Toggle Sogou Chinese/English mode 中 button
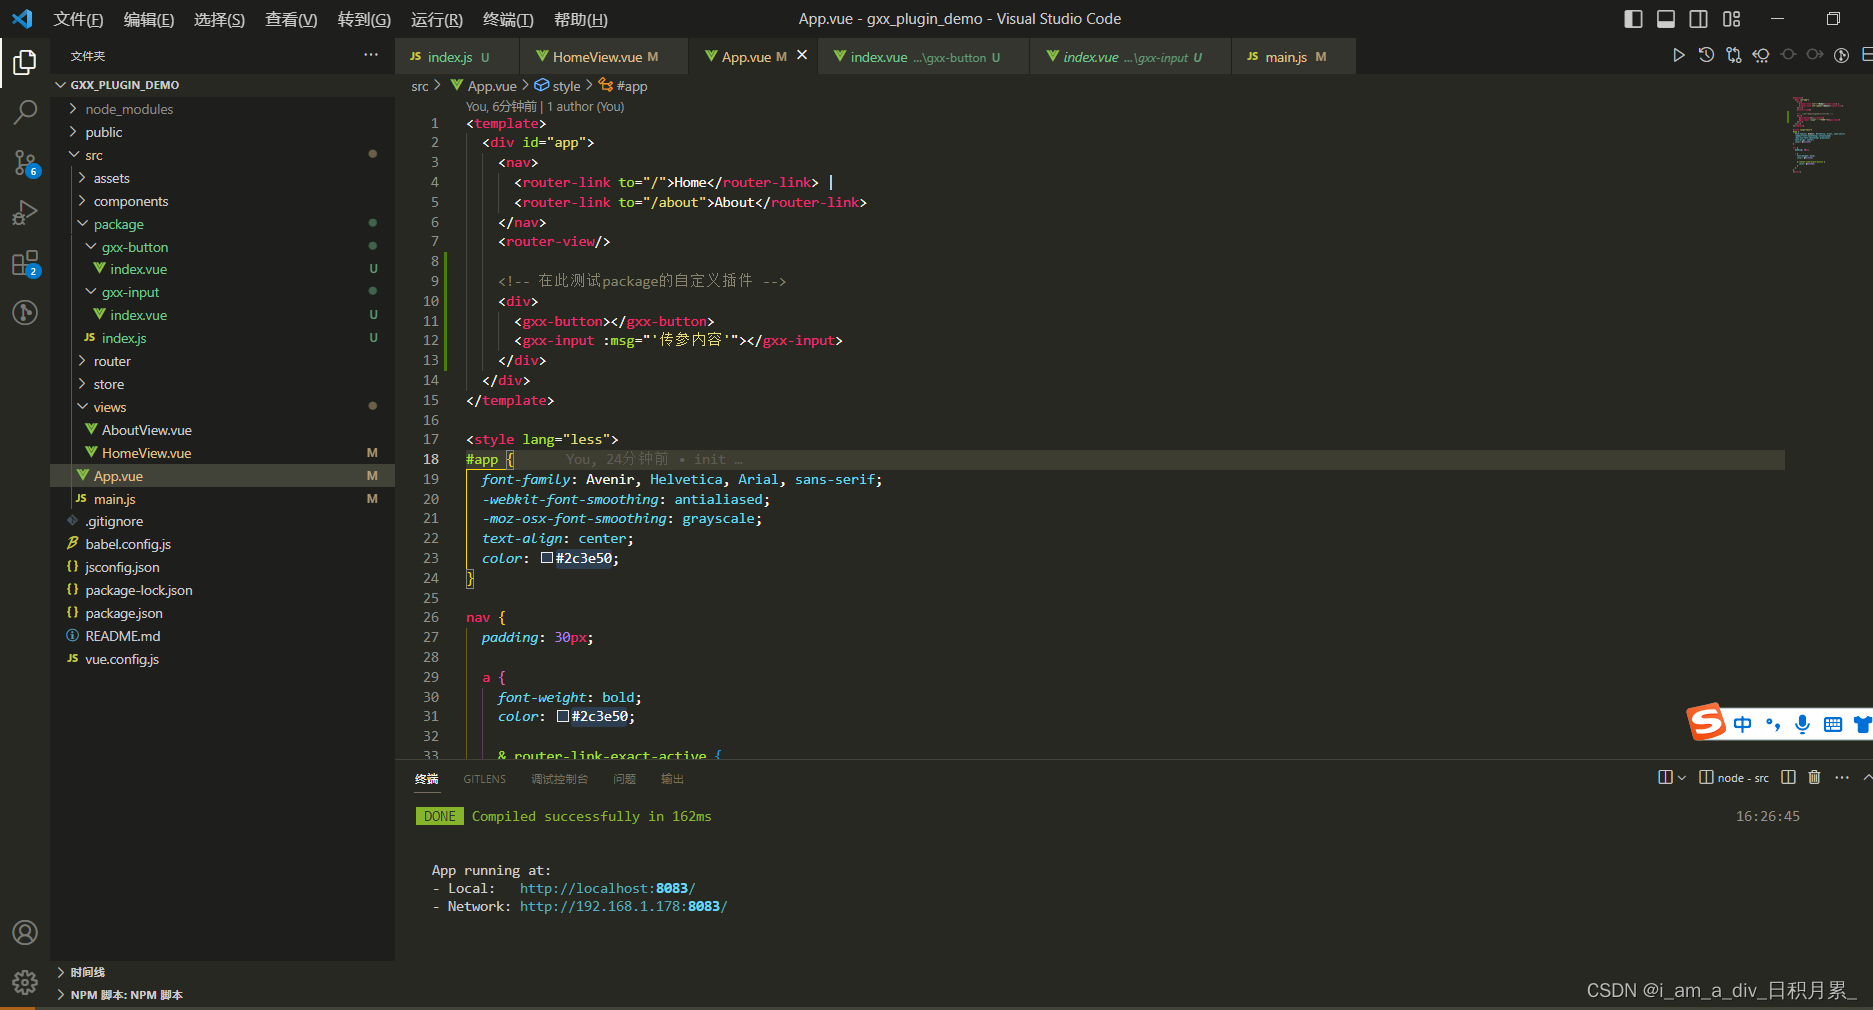The width and height of the screenshot is (1873, 1010). [x=1743, y=725]
